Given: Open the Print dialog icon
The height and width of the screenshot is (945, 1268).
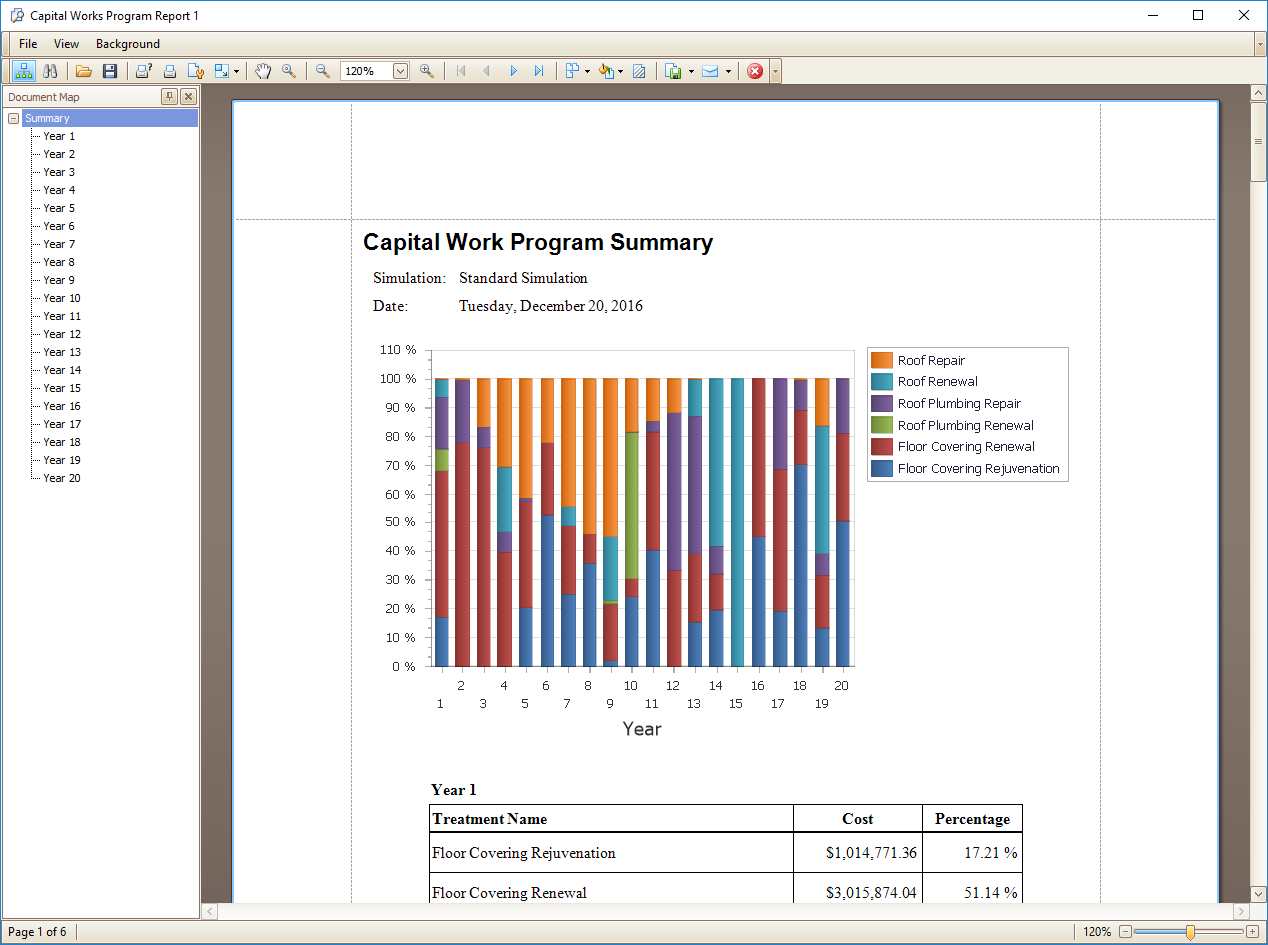Looking at the screenshot, I should pyautogui.click(x=143, y=70).
